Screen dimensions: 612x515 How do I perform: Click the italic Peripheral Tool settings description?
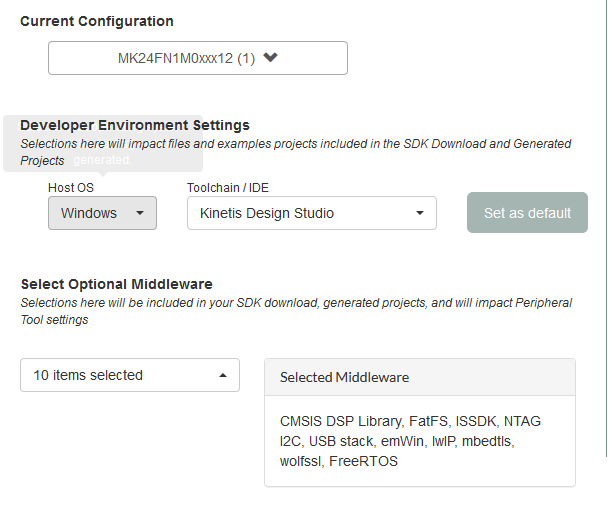tap(296, 311)
